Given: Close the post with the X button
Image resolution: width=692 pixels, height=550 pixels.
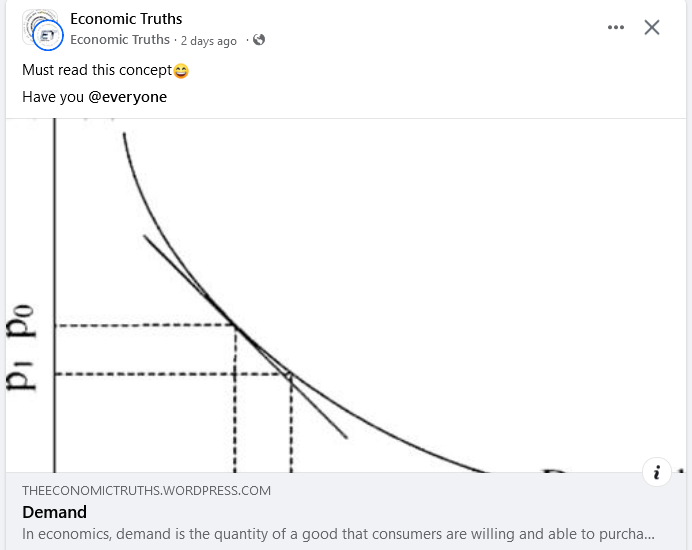Looking at the screenshot, I should (x=652, y=27).
